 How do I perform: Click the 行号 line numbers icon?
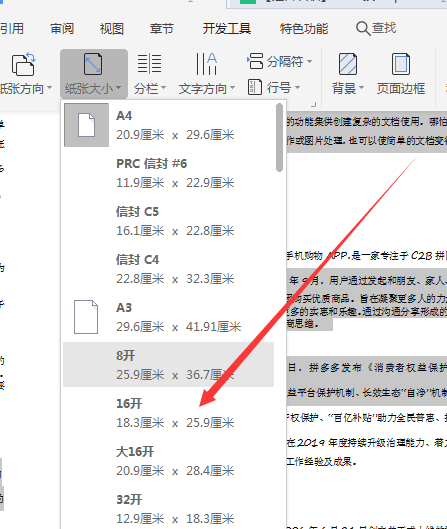(255, 87)
